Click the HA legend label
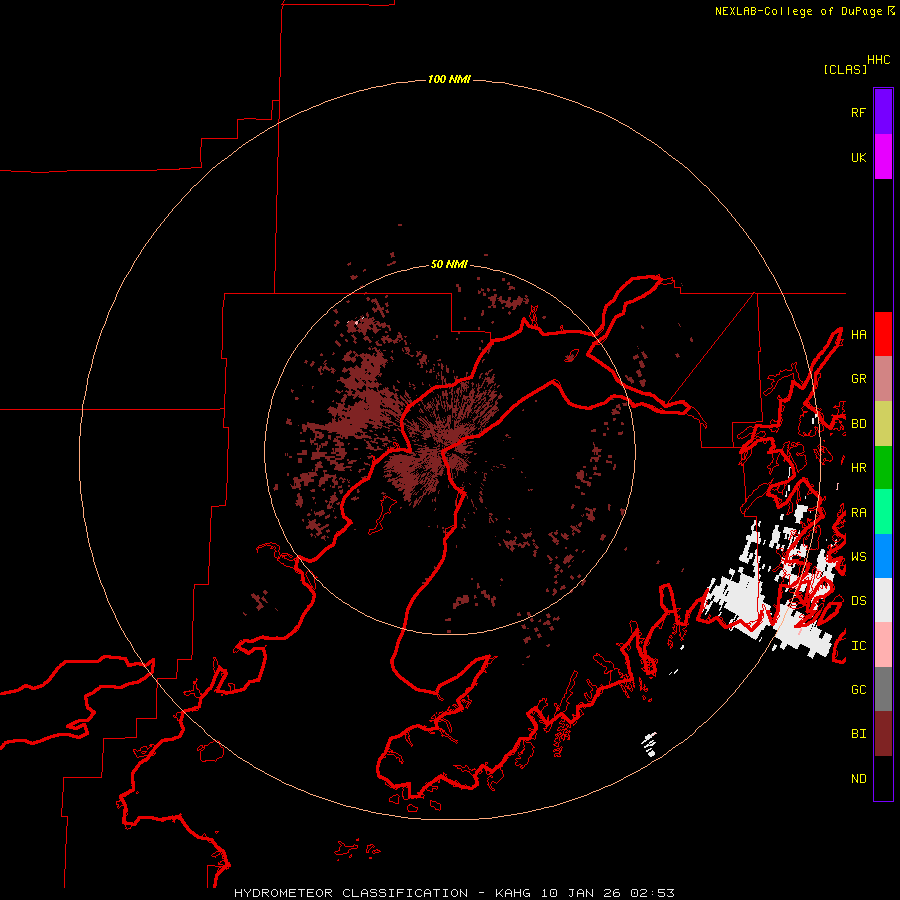The width and height of the screenshot is (900, 900). tap(859, 334)
